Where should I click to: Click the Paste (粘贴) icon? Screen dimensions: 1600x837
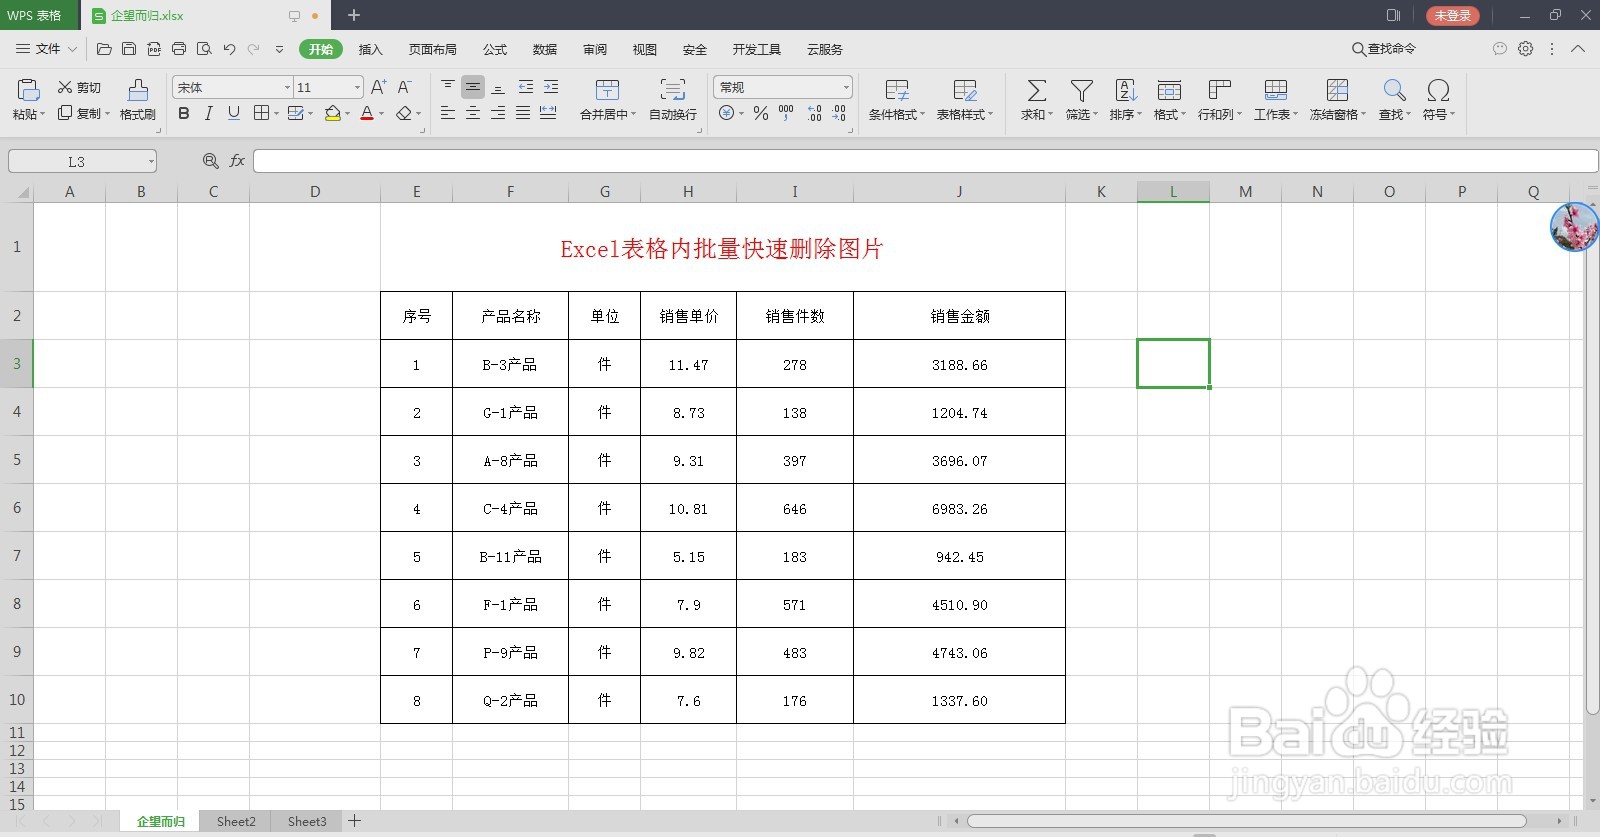coord(28,90)
